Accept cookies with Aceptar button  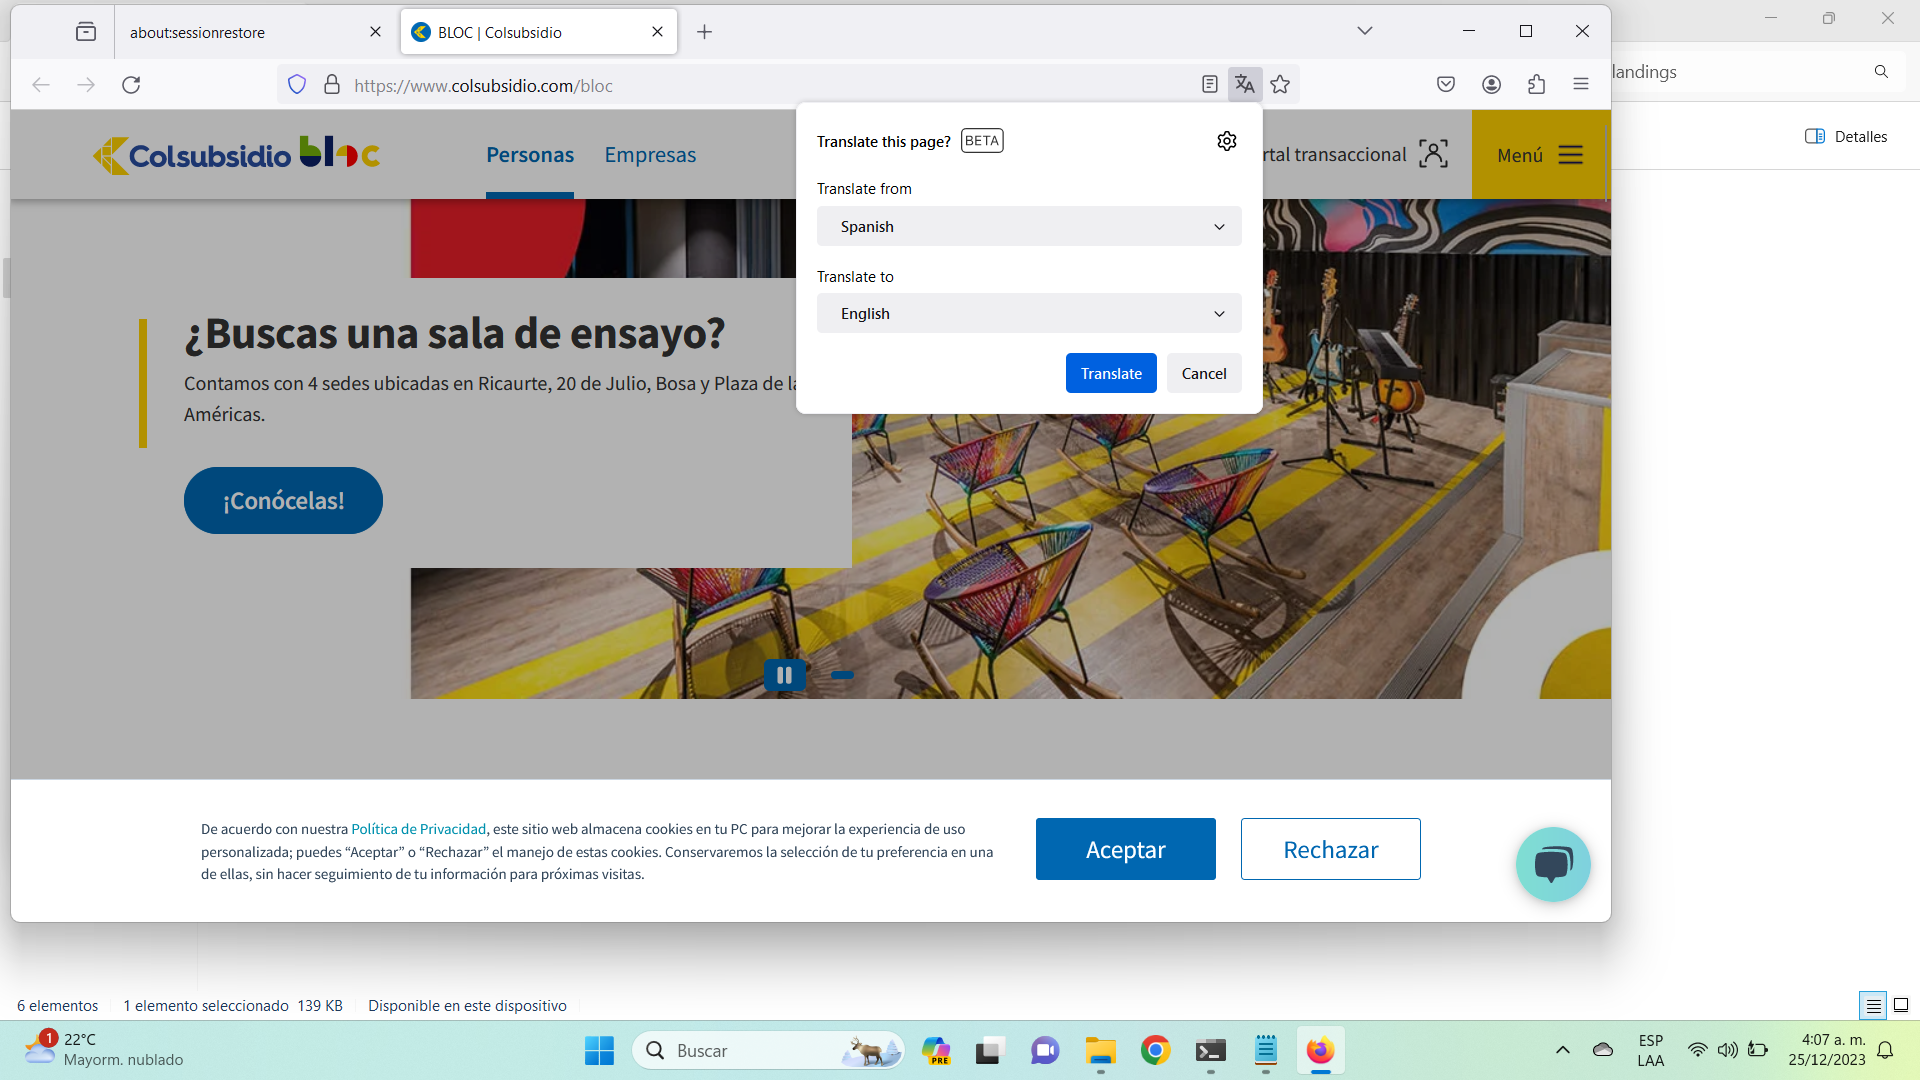(1125, 850)
